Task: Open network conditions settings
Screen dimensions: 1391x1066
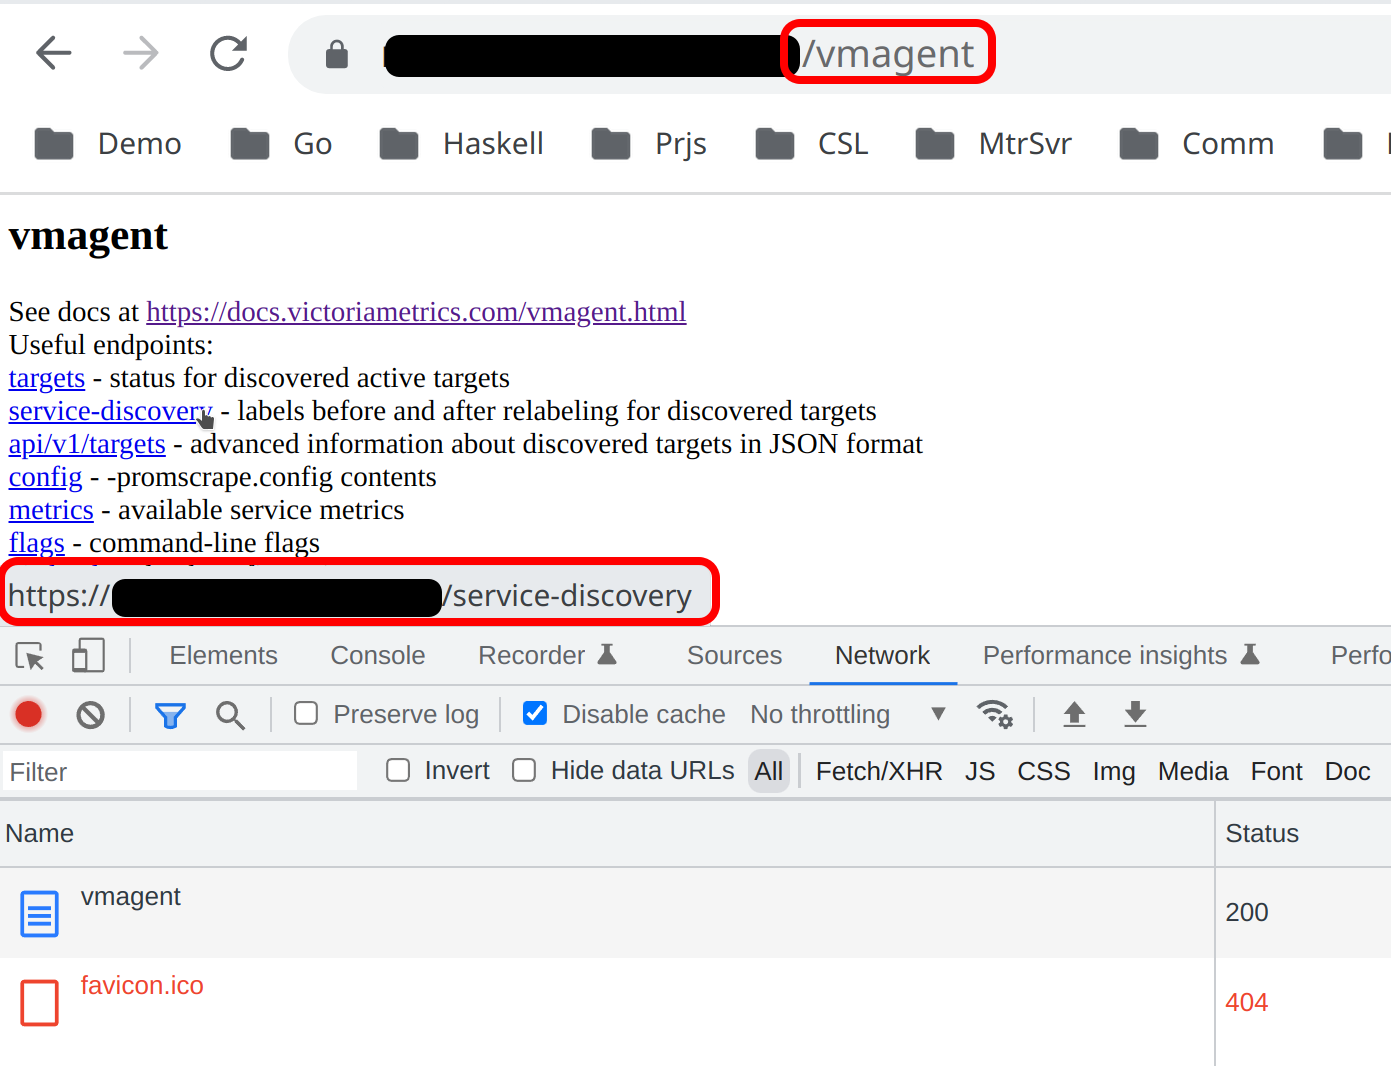Action: click(x=995, y=714)
